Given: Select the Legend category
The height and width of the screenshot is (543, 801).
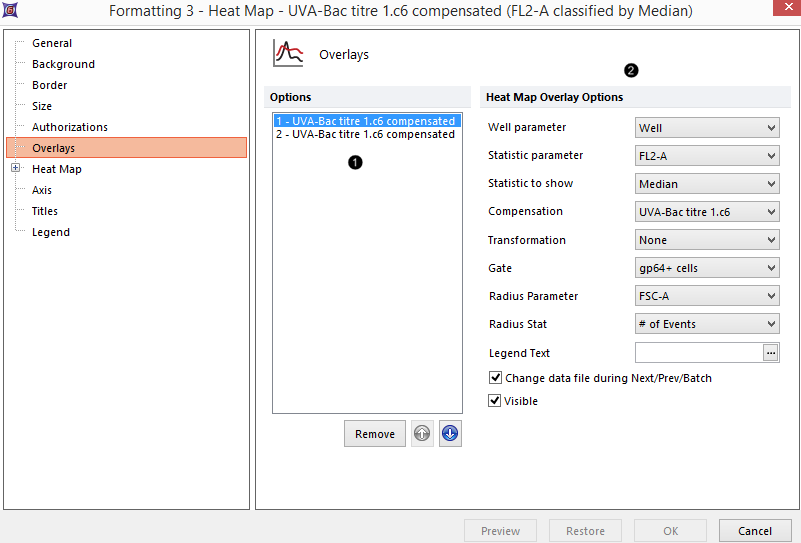Looking at the screenshot, I should [x=51, y=232].
